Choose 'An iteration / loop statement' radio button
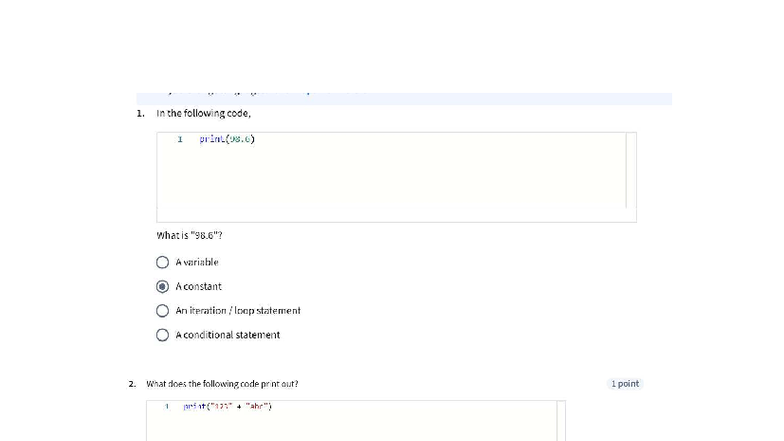This screenshot has width=784, height=441. [x=162, y=311]
